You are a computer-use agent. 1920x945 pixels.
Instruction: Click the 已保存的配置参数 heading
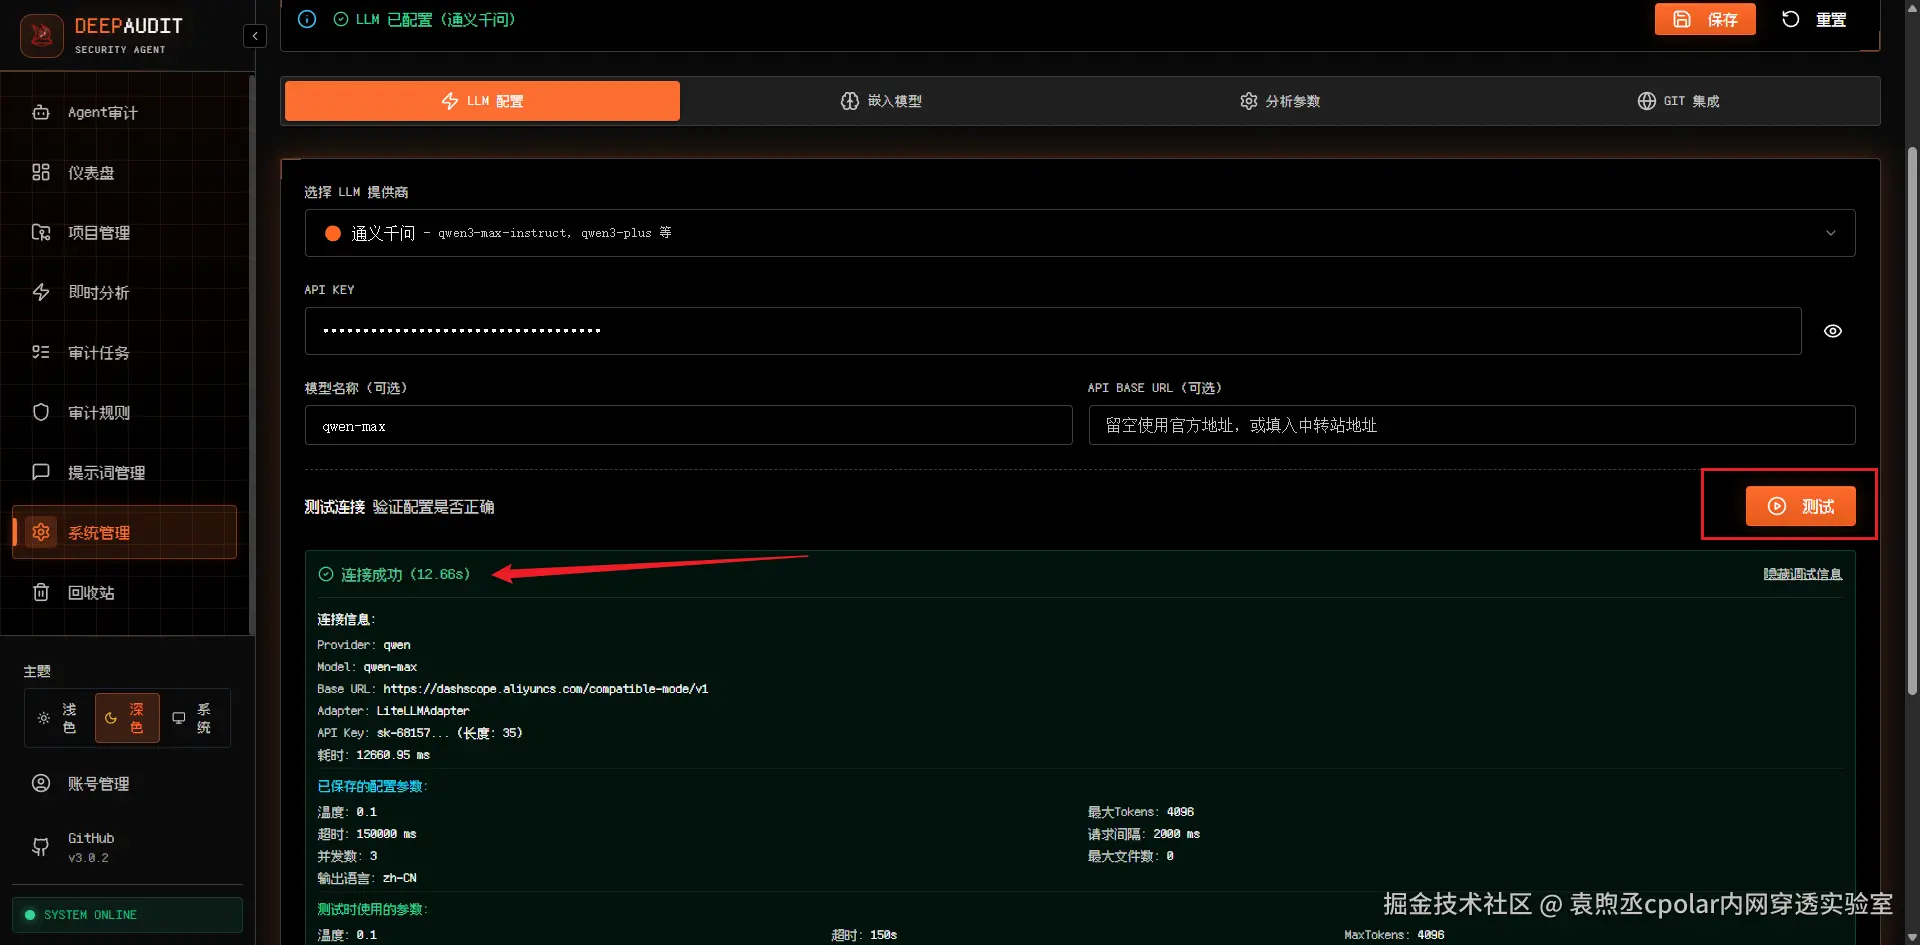372,786
